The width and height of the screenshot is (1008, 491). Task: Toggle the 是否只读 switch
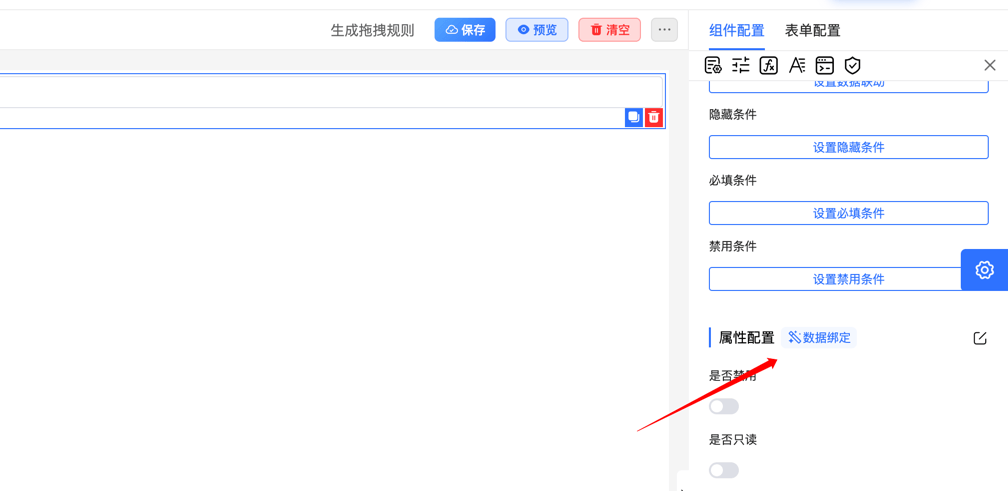coord(724,470)
